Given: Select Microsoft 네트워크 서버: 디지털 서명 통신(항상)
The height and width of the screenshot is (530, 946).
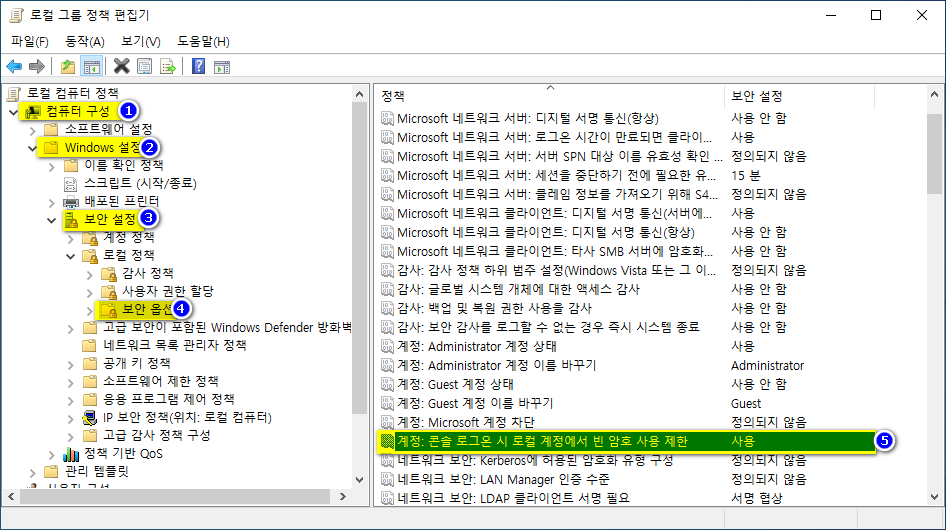Looking at the screenshot, I should [528, 118].
